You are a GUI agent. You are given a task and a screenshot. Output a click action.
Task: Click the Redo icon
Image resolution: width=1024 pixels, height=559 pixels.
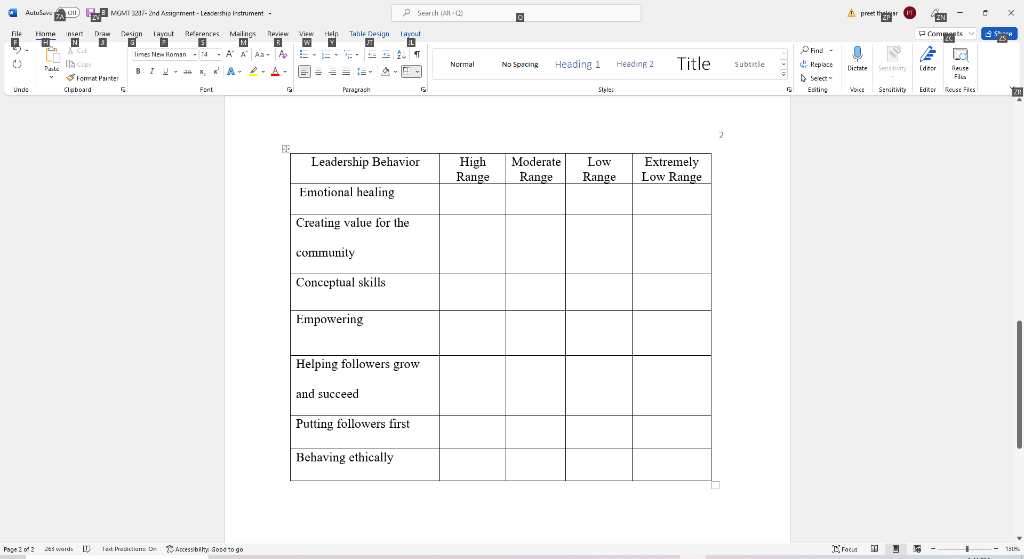17,64
